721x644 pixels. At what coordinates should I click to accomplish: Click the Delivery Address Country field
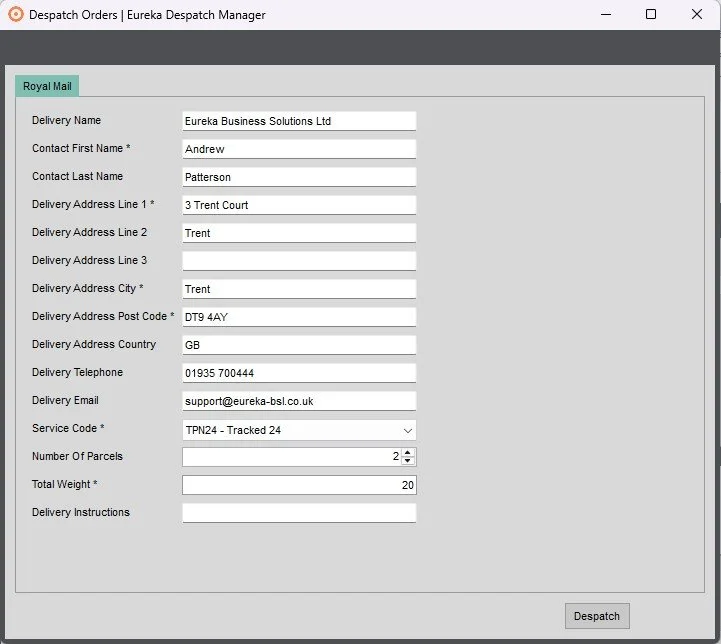(x=299, y=345)
